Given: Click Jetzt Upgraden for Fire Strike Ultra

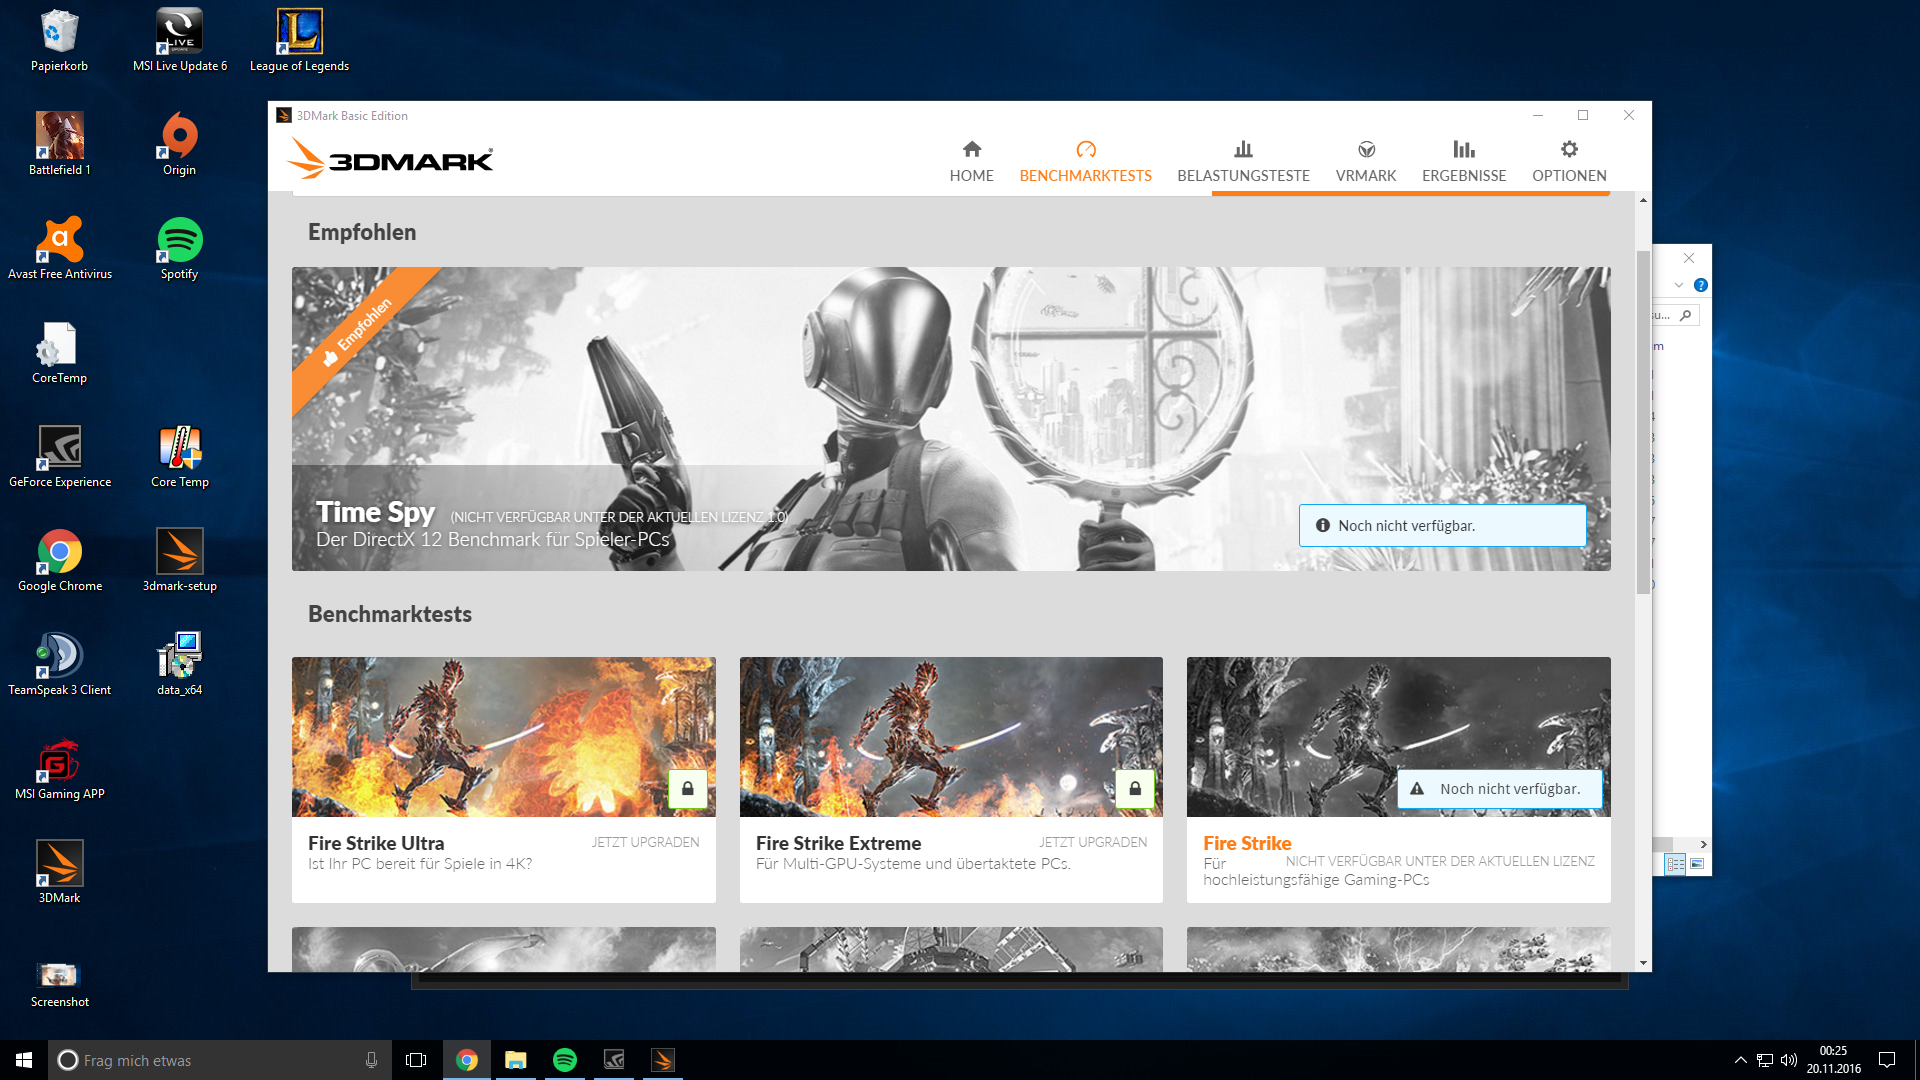Looking at the screenshot, I should click(x=645, y=842).
